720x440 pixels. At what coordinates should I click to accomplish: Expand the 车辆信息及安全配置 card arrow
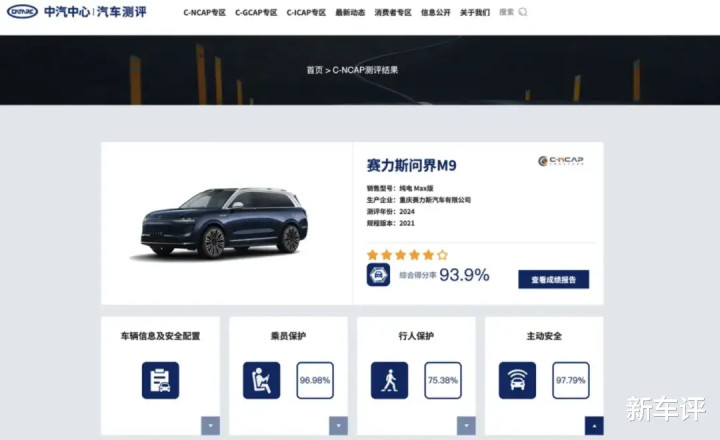[210, 426]
